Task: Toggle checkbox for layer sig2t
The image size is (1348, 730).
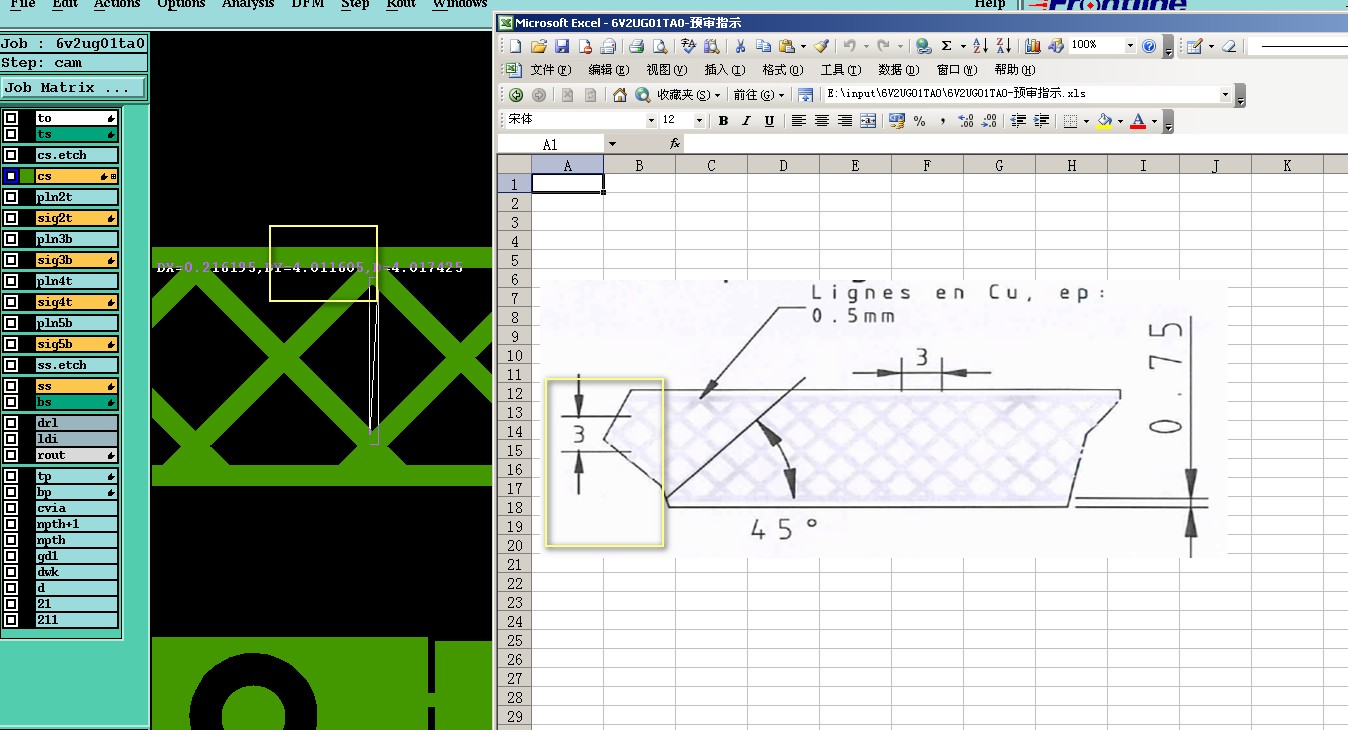Action: [x=11, y=218]
